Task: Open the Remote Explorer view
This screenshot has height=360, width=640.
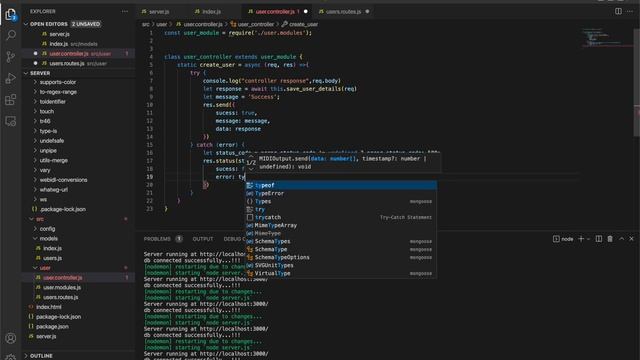Action: click(x=11, y=121)
